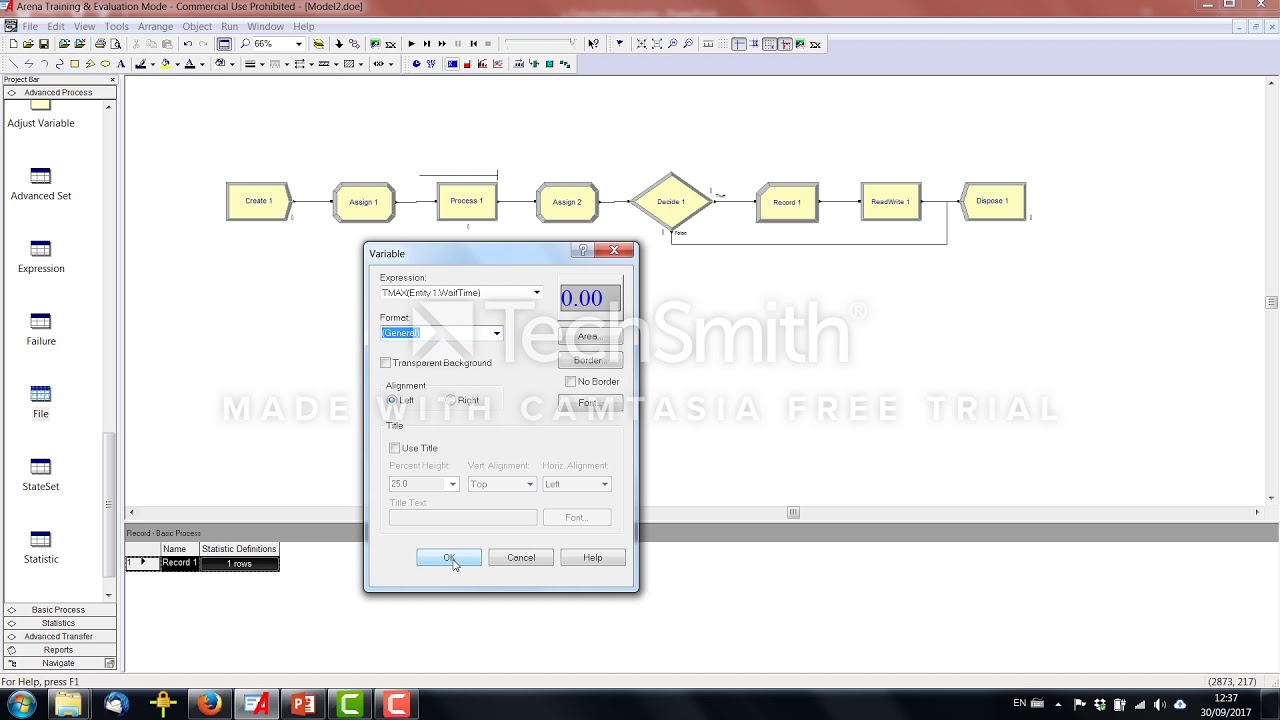The image size is (1280, 720).
Task: Click the Font... button below No Border
Action: coord(590,403)
